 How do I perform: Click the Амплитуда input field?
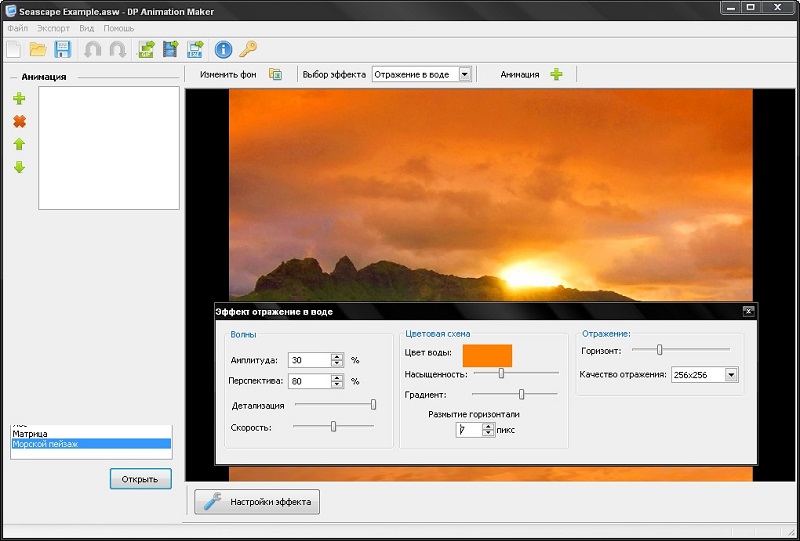pyautogui.click(x=310, y=360)
